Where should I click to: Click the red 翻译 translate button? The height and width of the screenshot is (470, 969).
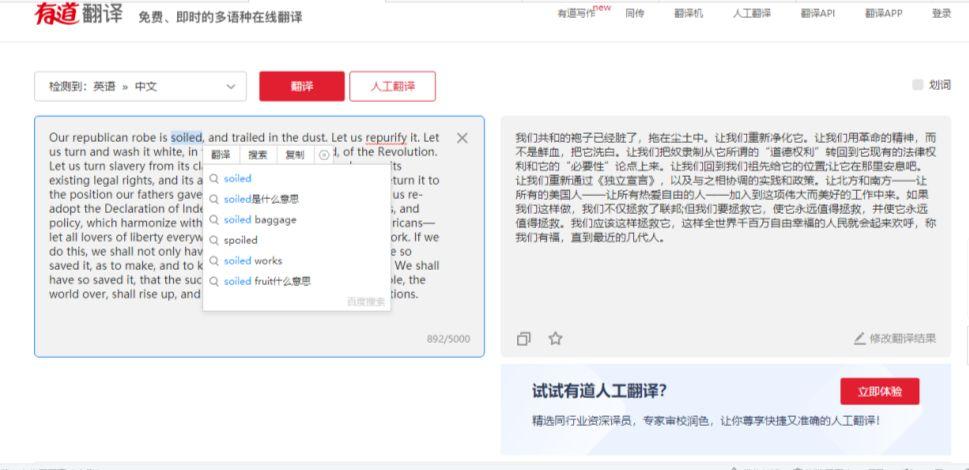302,86
